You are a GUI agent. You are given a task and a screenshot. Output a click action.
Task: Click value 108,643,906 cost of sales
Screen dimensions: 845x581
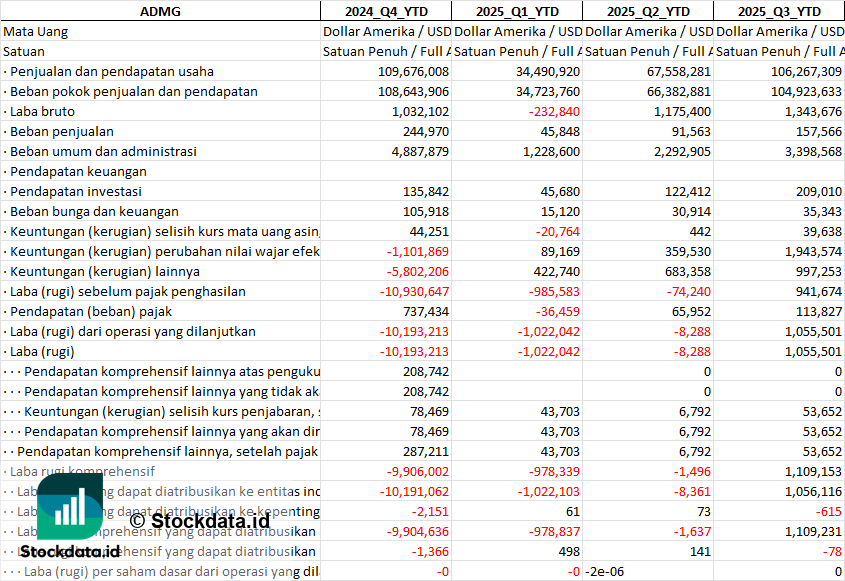413,92
